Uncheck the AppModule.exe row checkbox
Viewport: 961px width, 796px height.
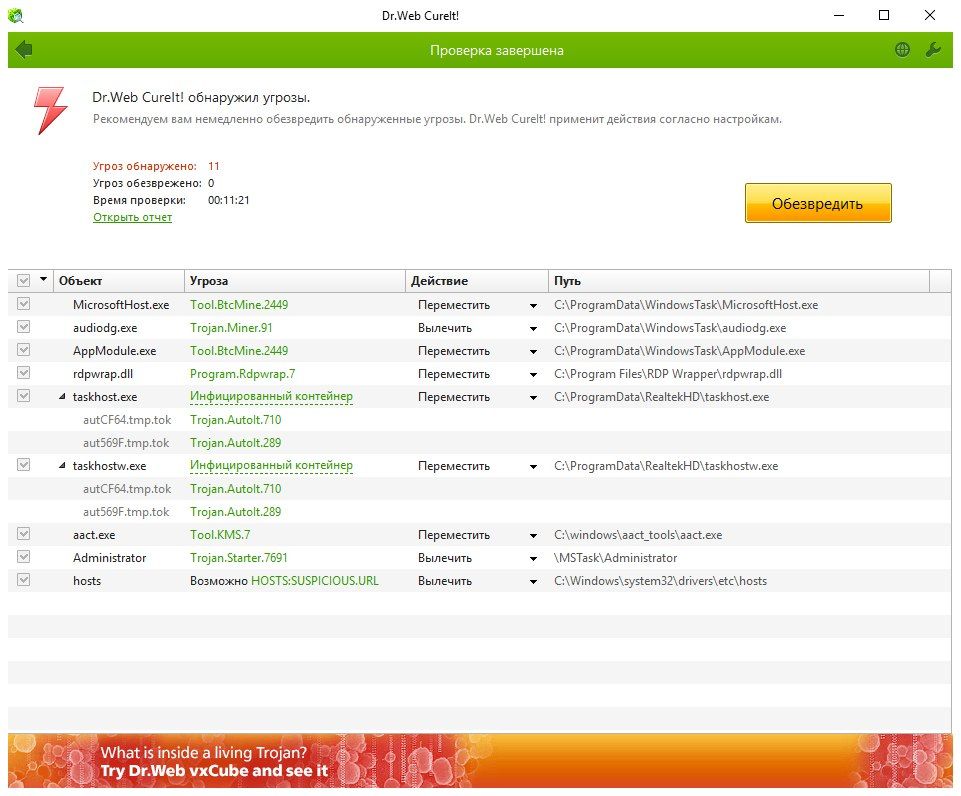tap(23, 350)
